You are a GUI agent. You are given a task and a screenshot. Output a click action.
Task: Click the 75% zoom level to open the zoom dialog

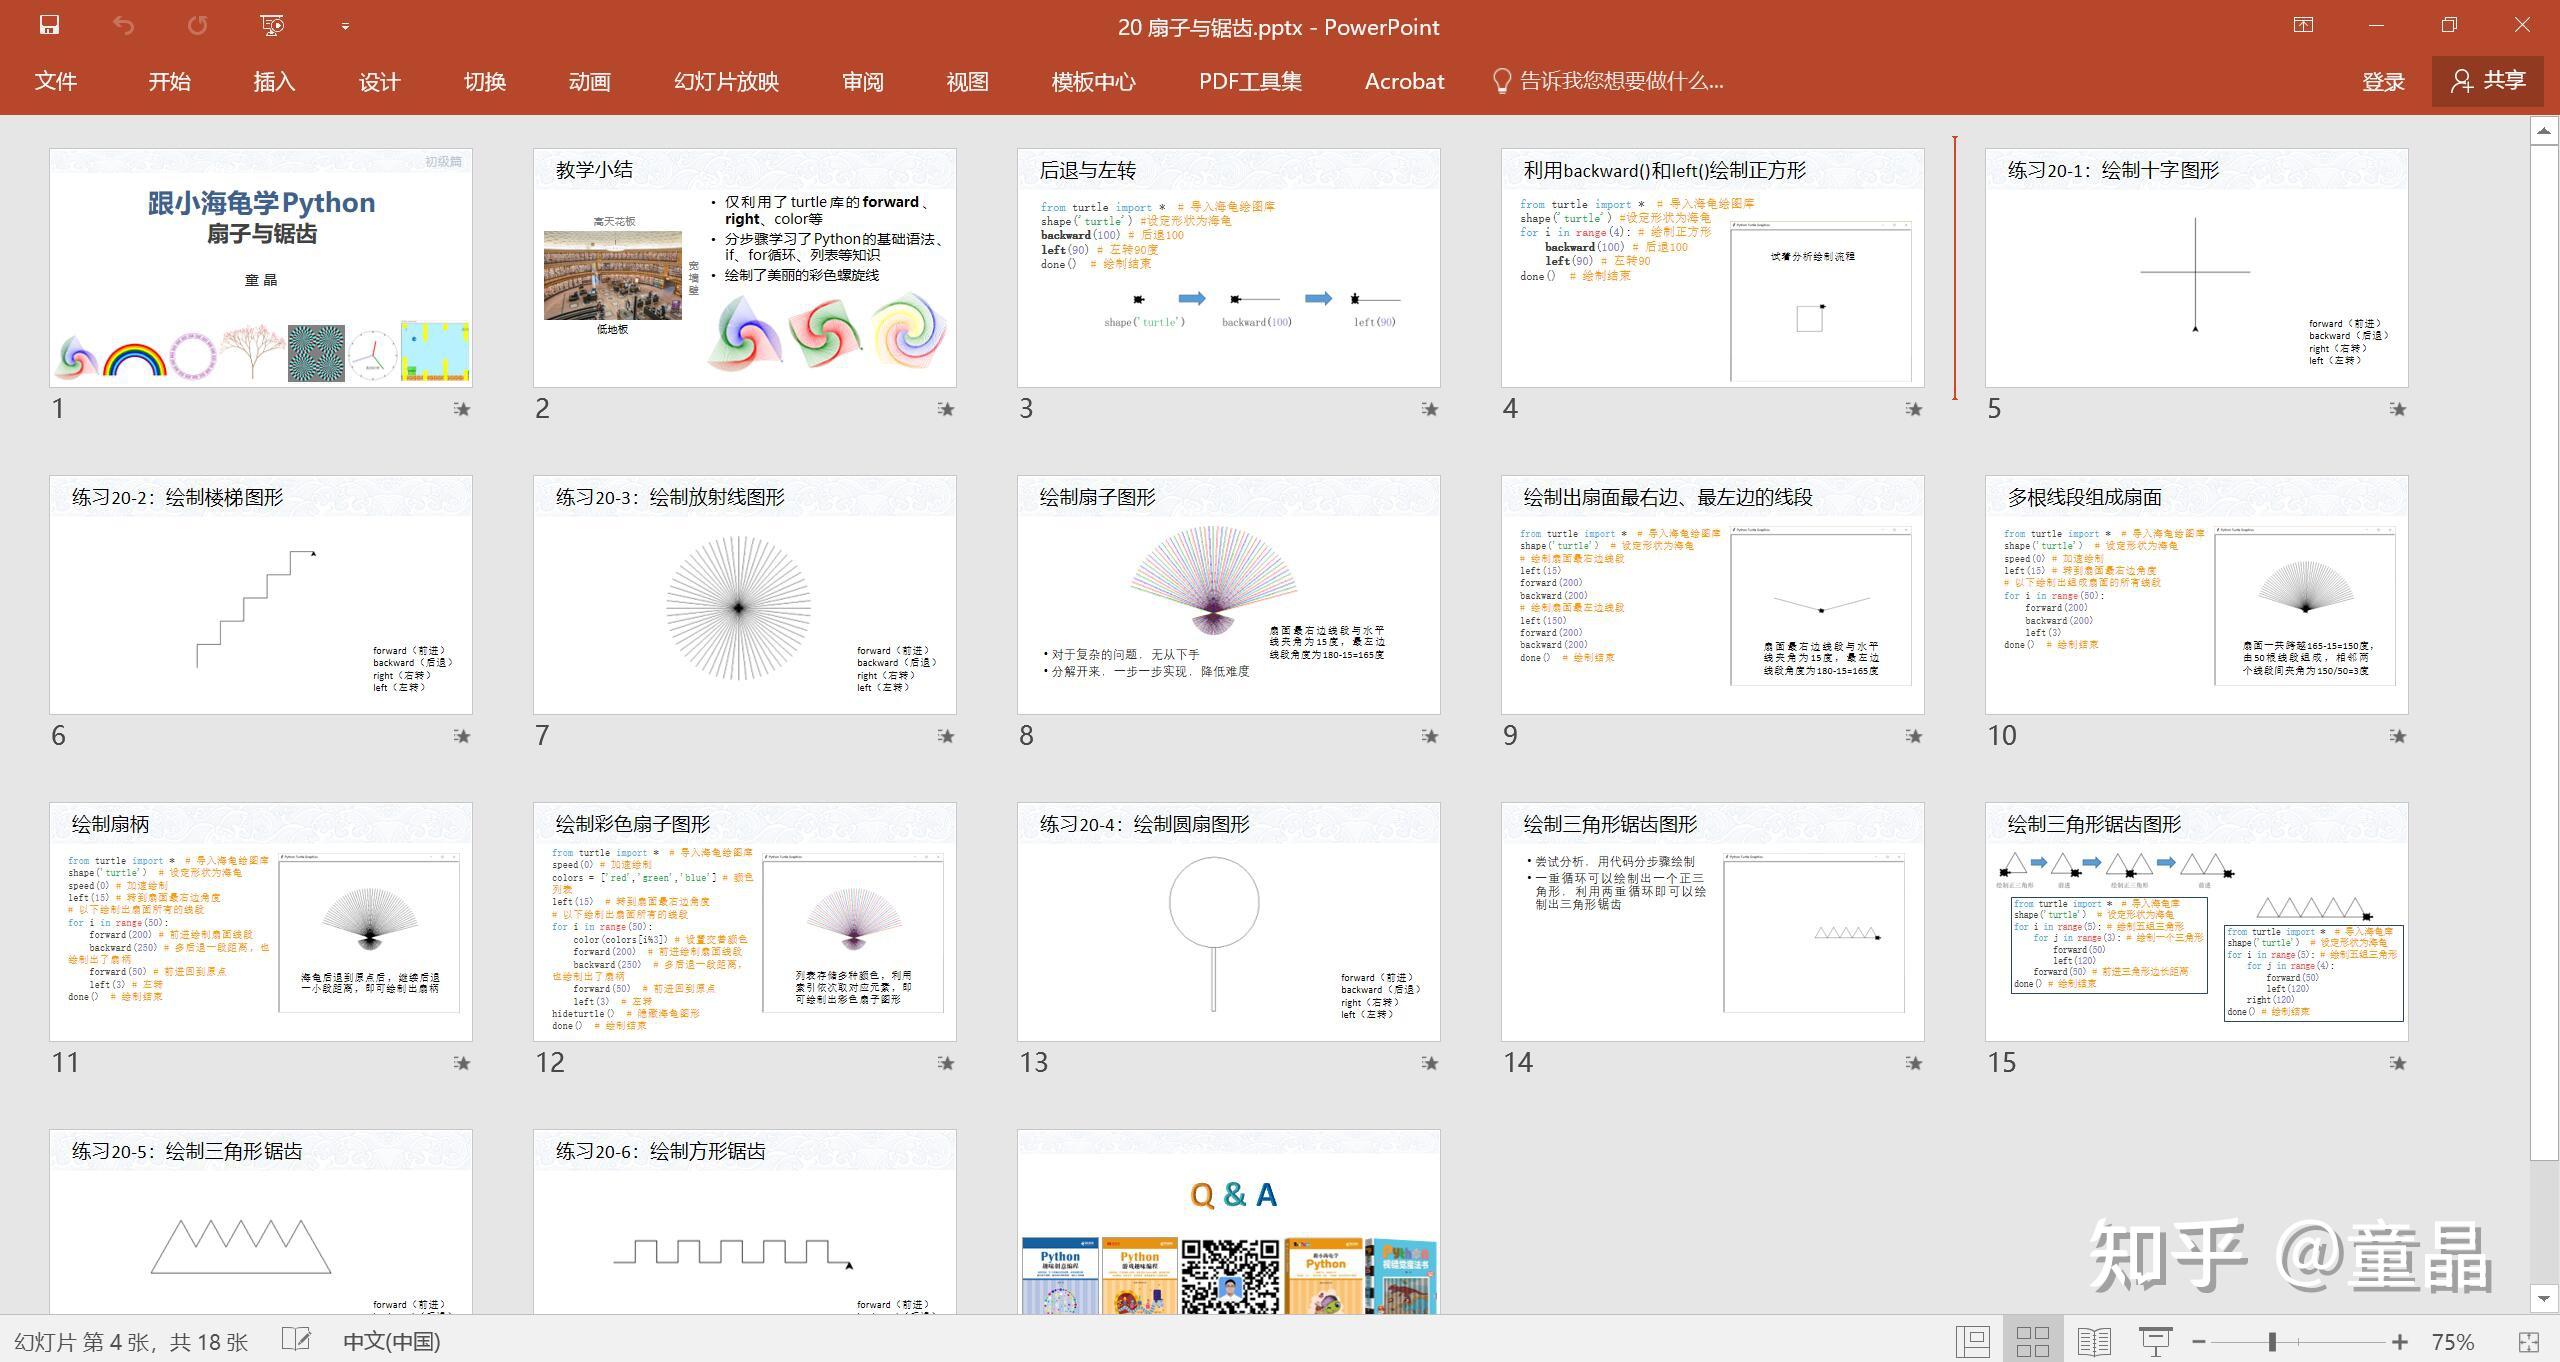click(2453, 1341)
